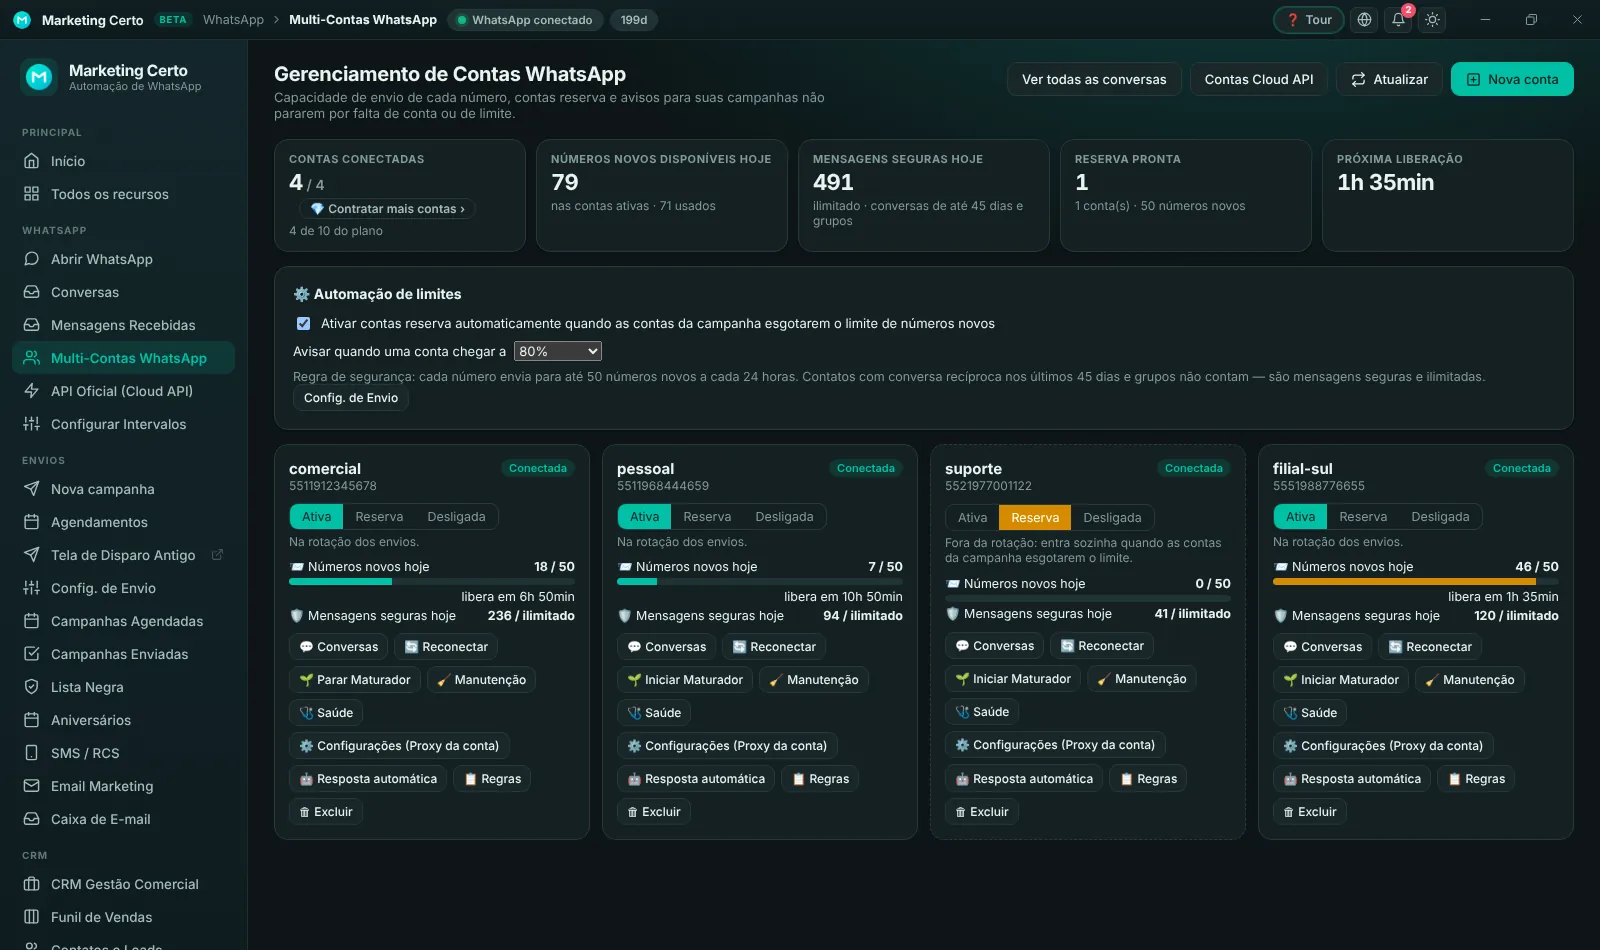Click Ver todas as conversas button
Image resolution: width=1600 pixels, height=950 pixels.
(1094, 80)
